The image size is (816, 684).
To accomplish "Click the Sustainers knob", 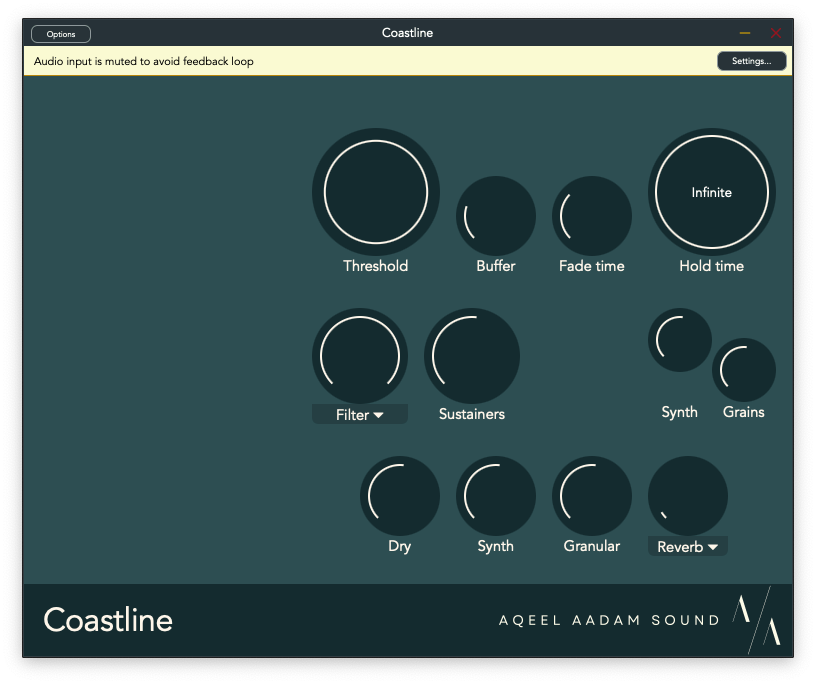I will point(472,356).
